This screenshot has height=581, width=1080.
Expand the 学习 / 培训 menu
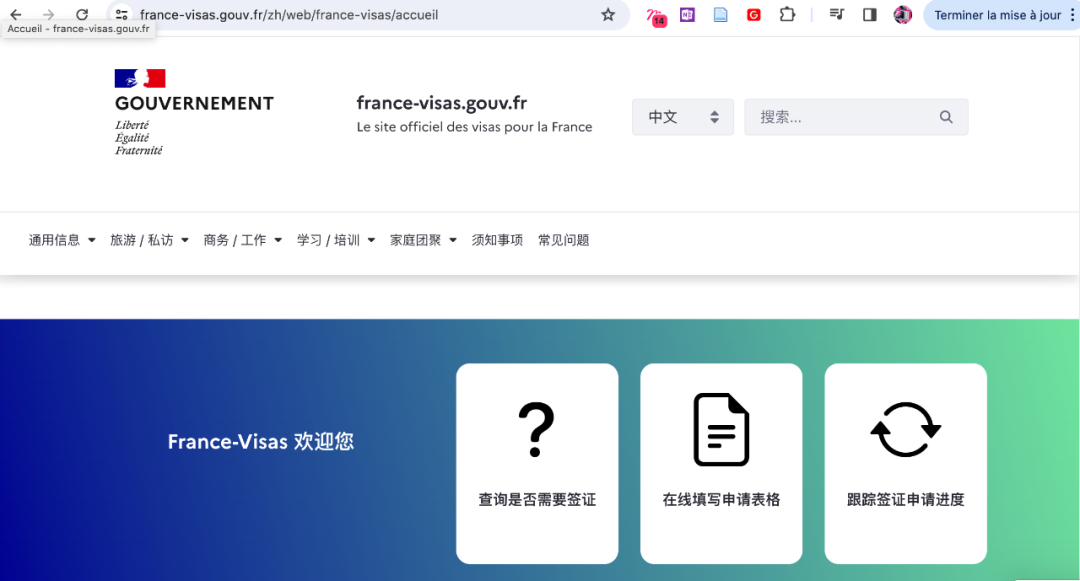(x=336, y=240)
